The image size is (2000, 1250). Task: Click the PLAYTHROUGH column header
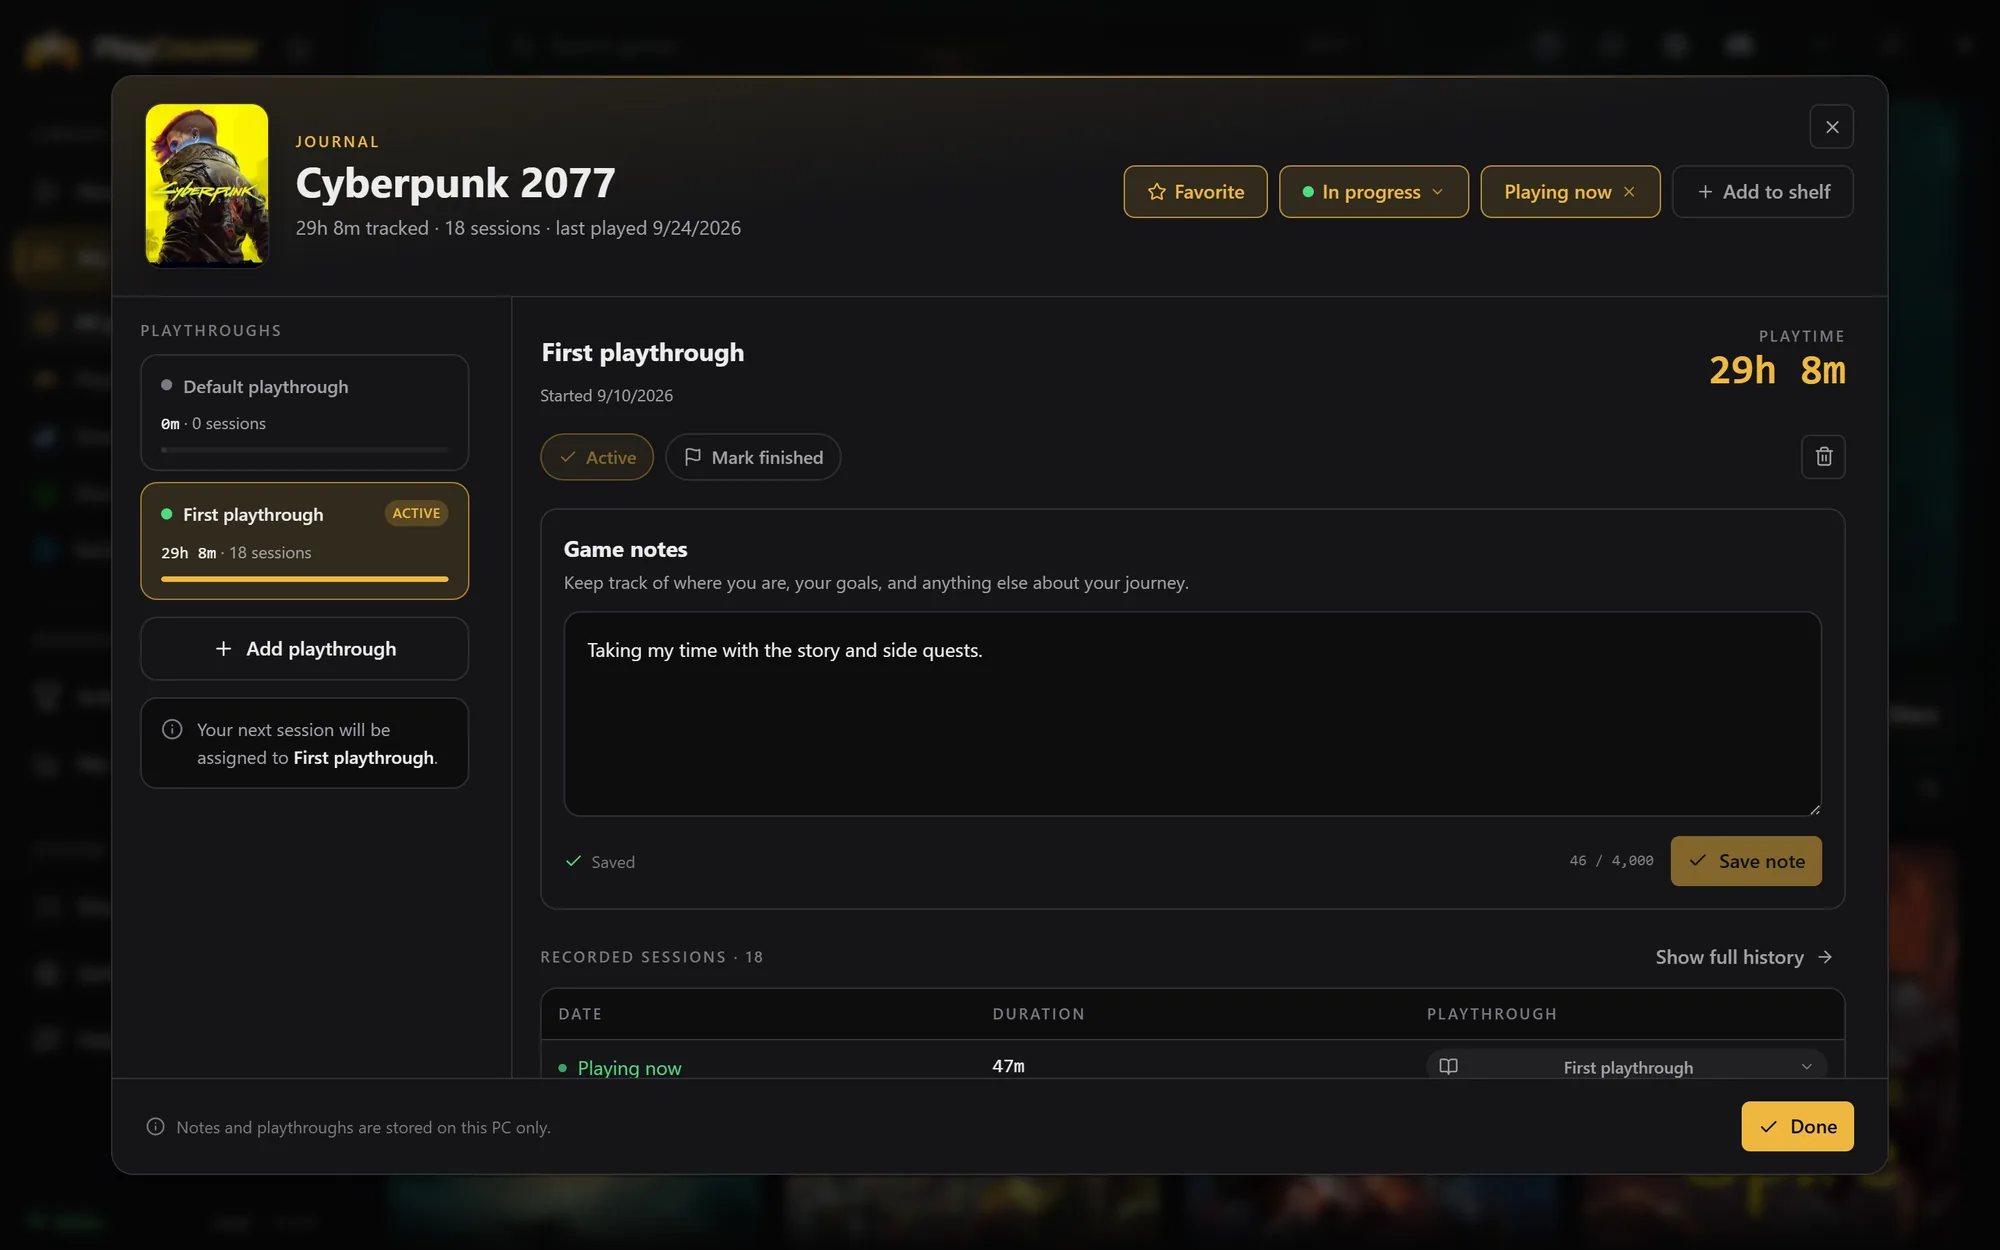(x=1491, y=1014)
